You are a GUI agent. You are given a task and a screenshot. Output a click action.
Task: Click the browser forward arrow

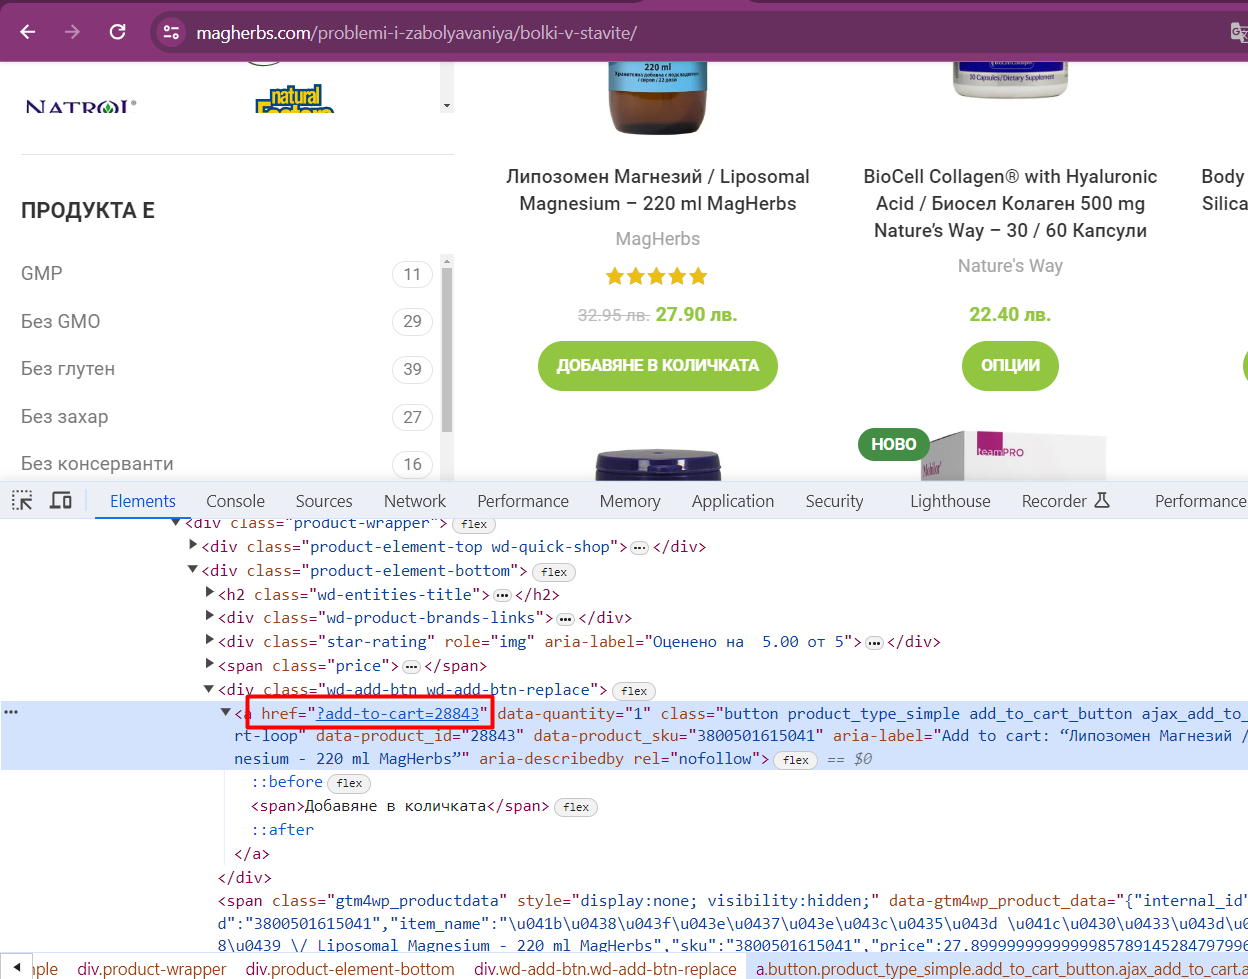[72, 32]
